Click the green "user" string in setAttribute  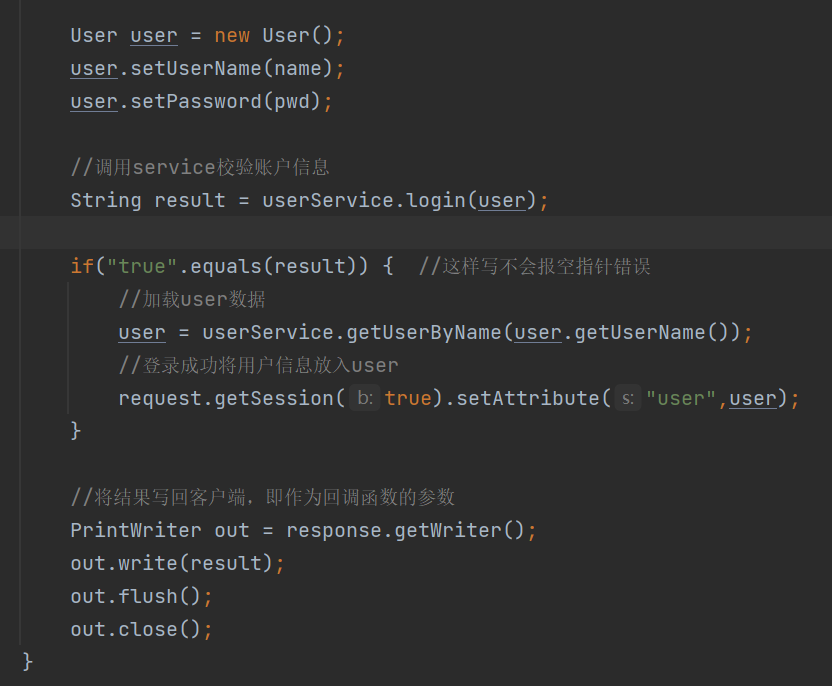[x=681, y=398]
